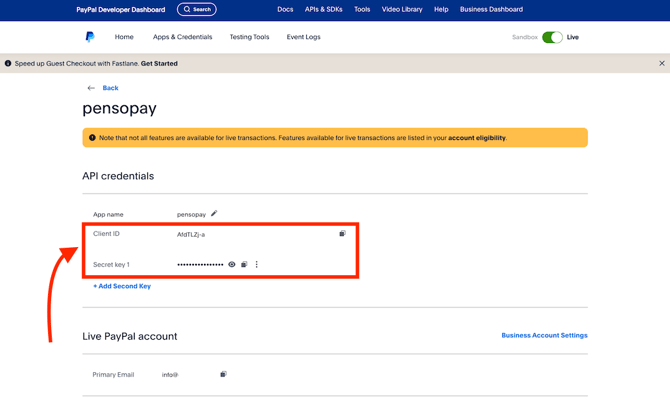The height and width of the screenshot is (412, 670).
Task: Open Event Logs tab
Action: 303,37
